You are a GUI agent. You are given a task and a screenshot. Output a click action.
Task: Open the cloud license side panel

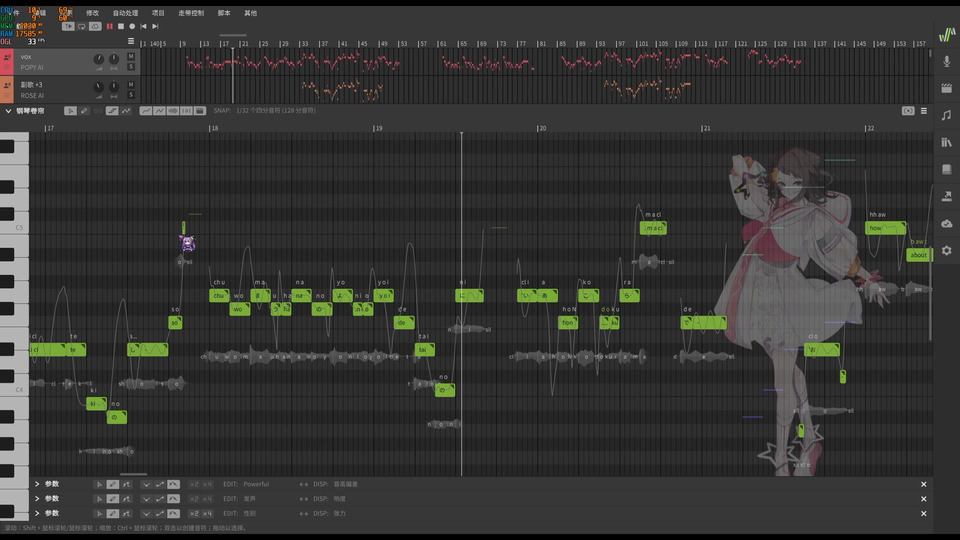947,223
